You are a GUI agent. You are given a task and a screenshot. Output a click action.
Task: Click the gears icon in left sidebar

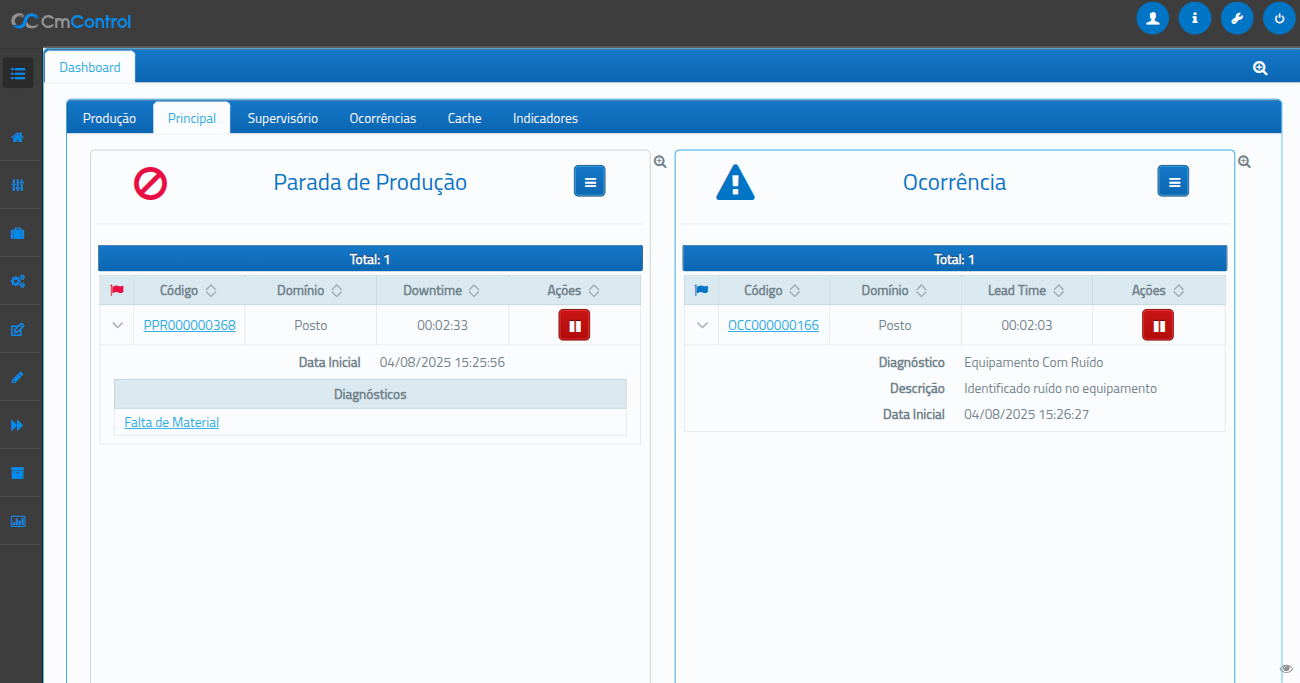[17, 281]
